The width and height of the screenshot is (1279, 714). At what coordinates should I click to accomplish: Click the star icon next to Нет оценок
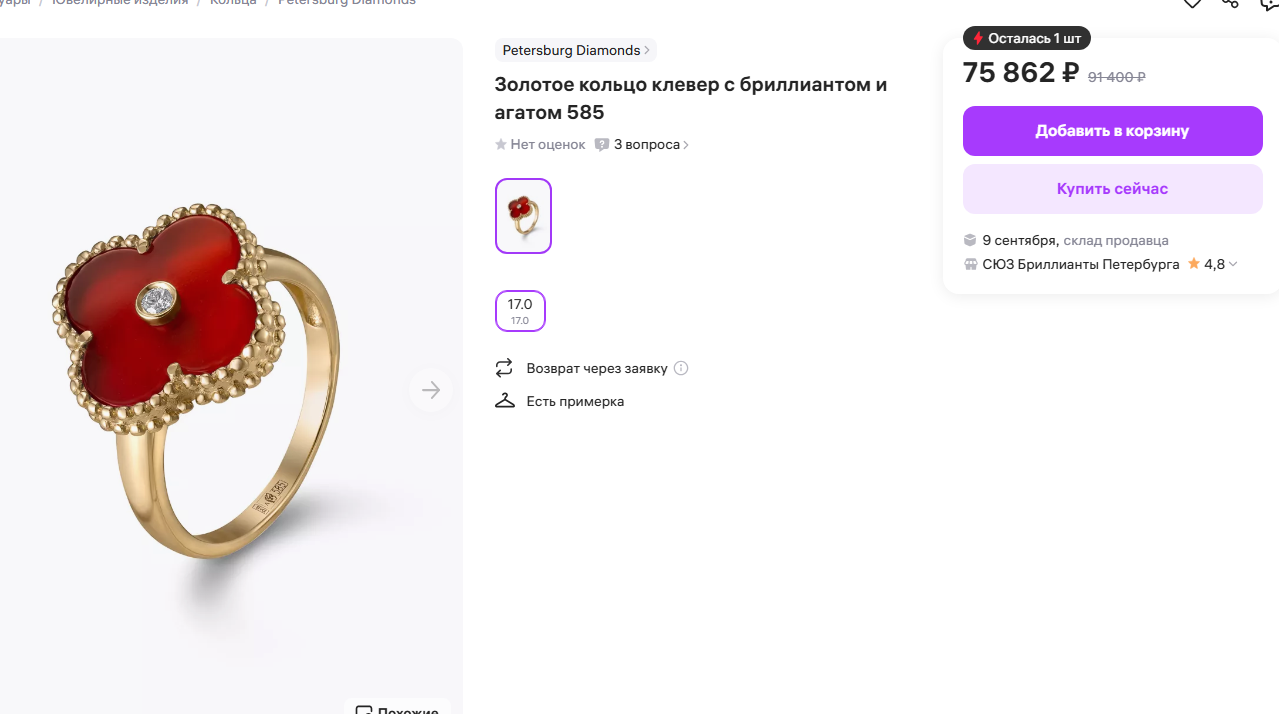[501, 145]
